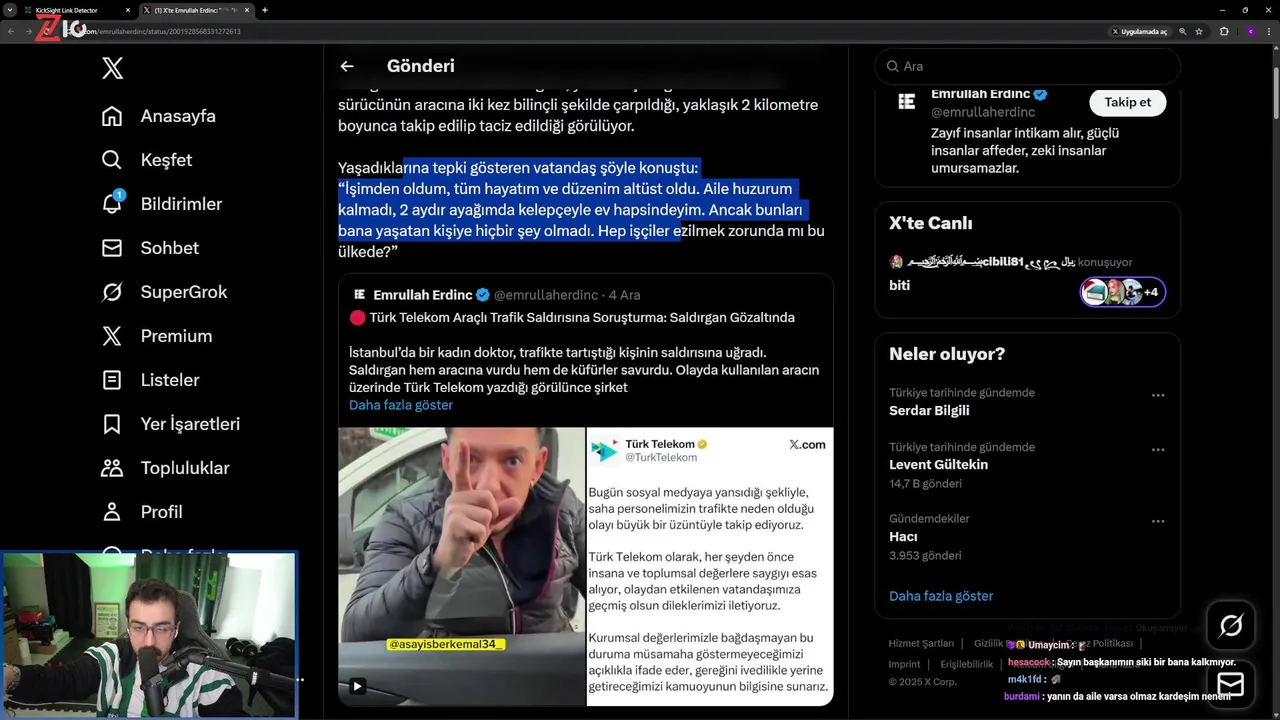This screenshot has height=720, width=1280.
Task: Open the tab search dropdown arrow
Action: [10, 10]
